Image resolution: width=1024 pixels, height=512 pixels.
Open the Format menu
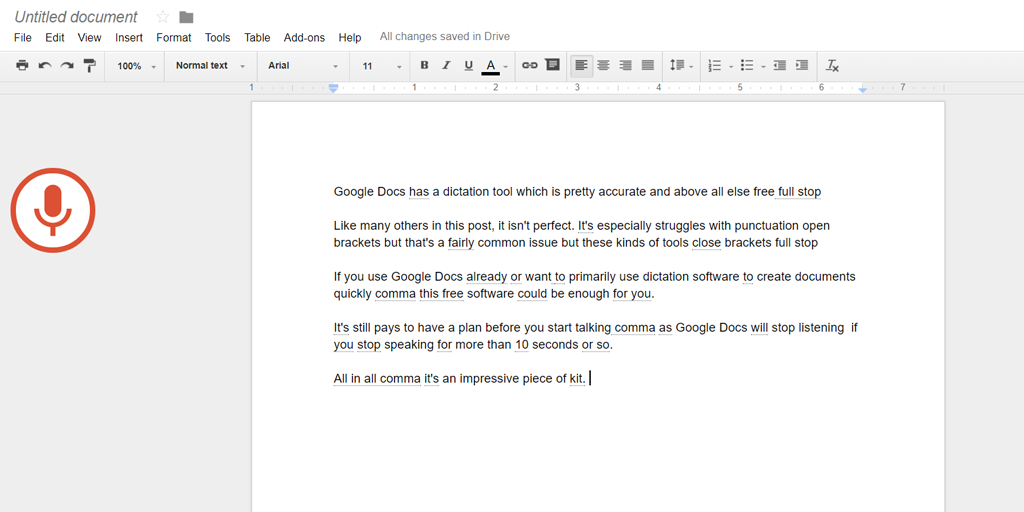[x=174, y=37]
